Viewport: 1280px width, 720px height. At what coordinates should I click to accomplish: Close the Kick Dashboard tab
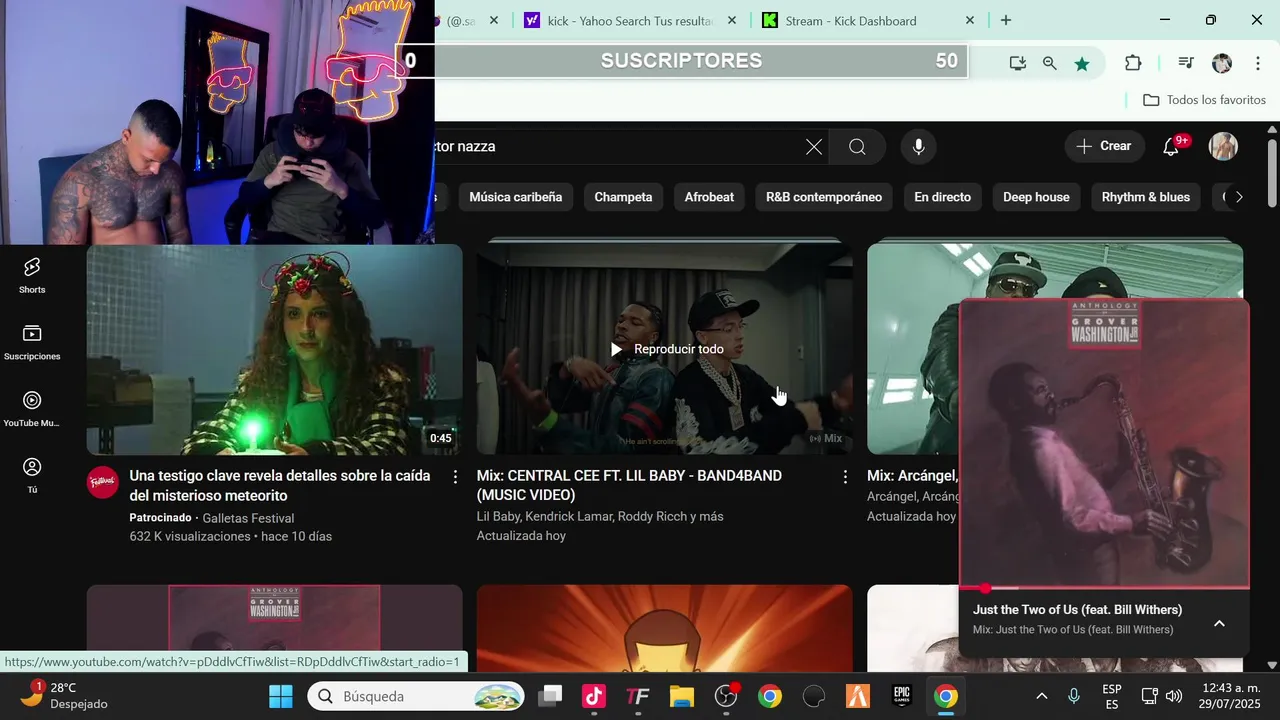point(969,20)
